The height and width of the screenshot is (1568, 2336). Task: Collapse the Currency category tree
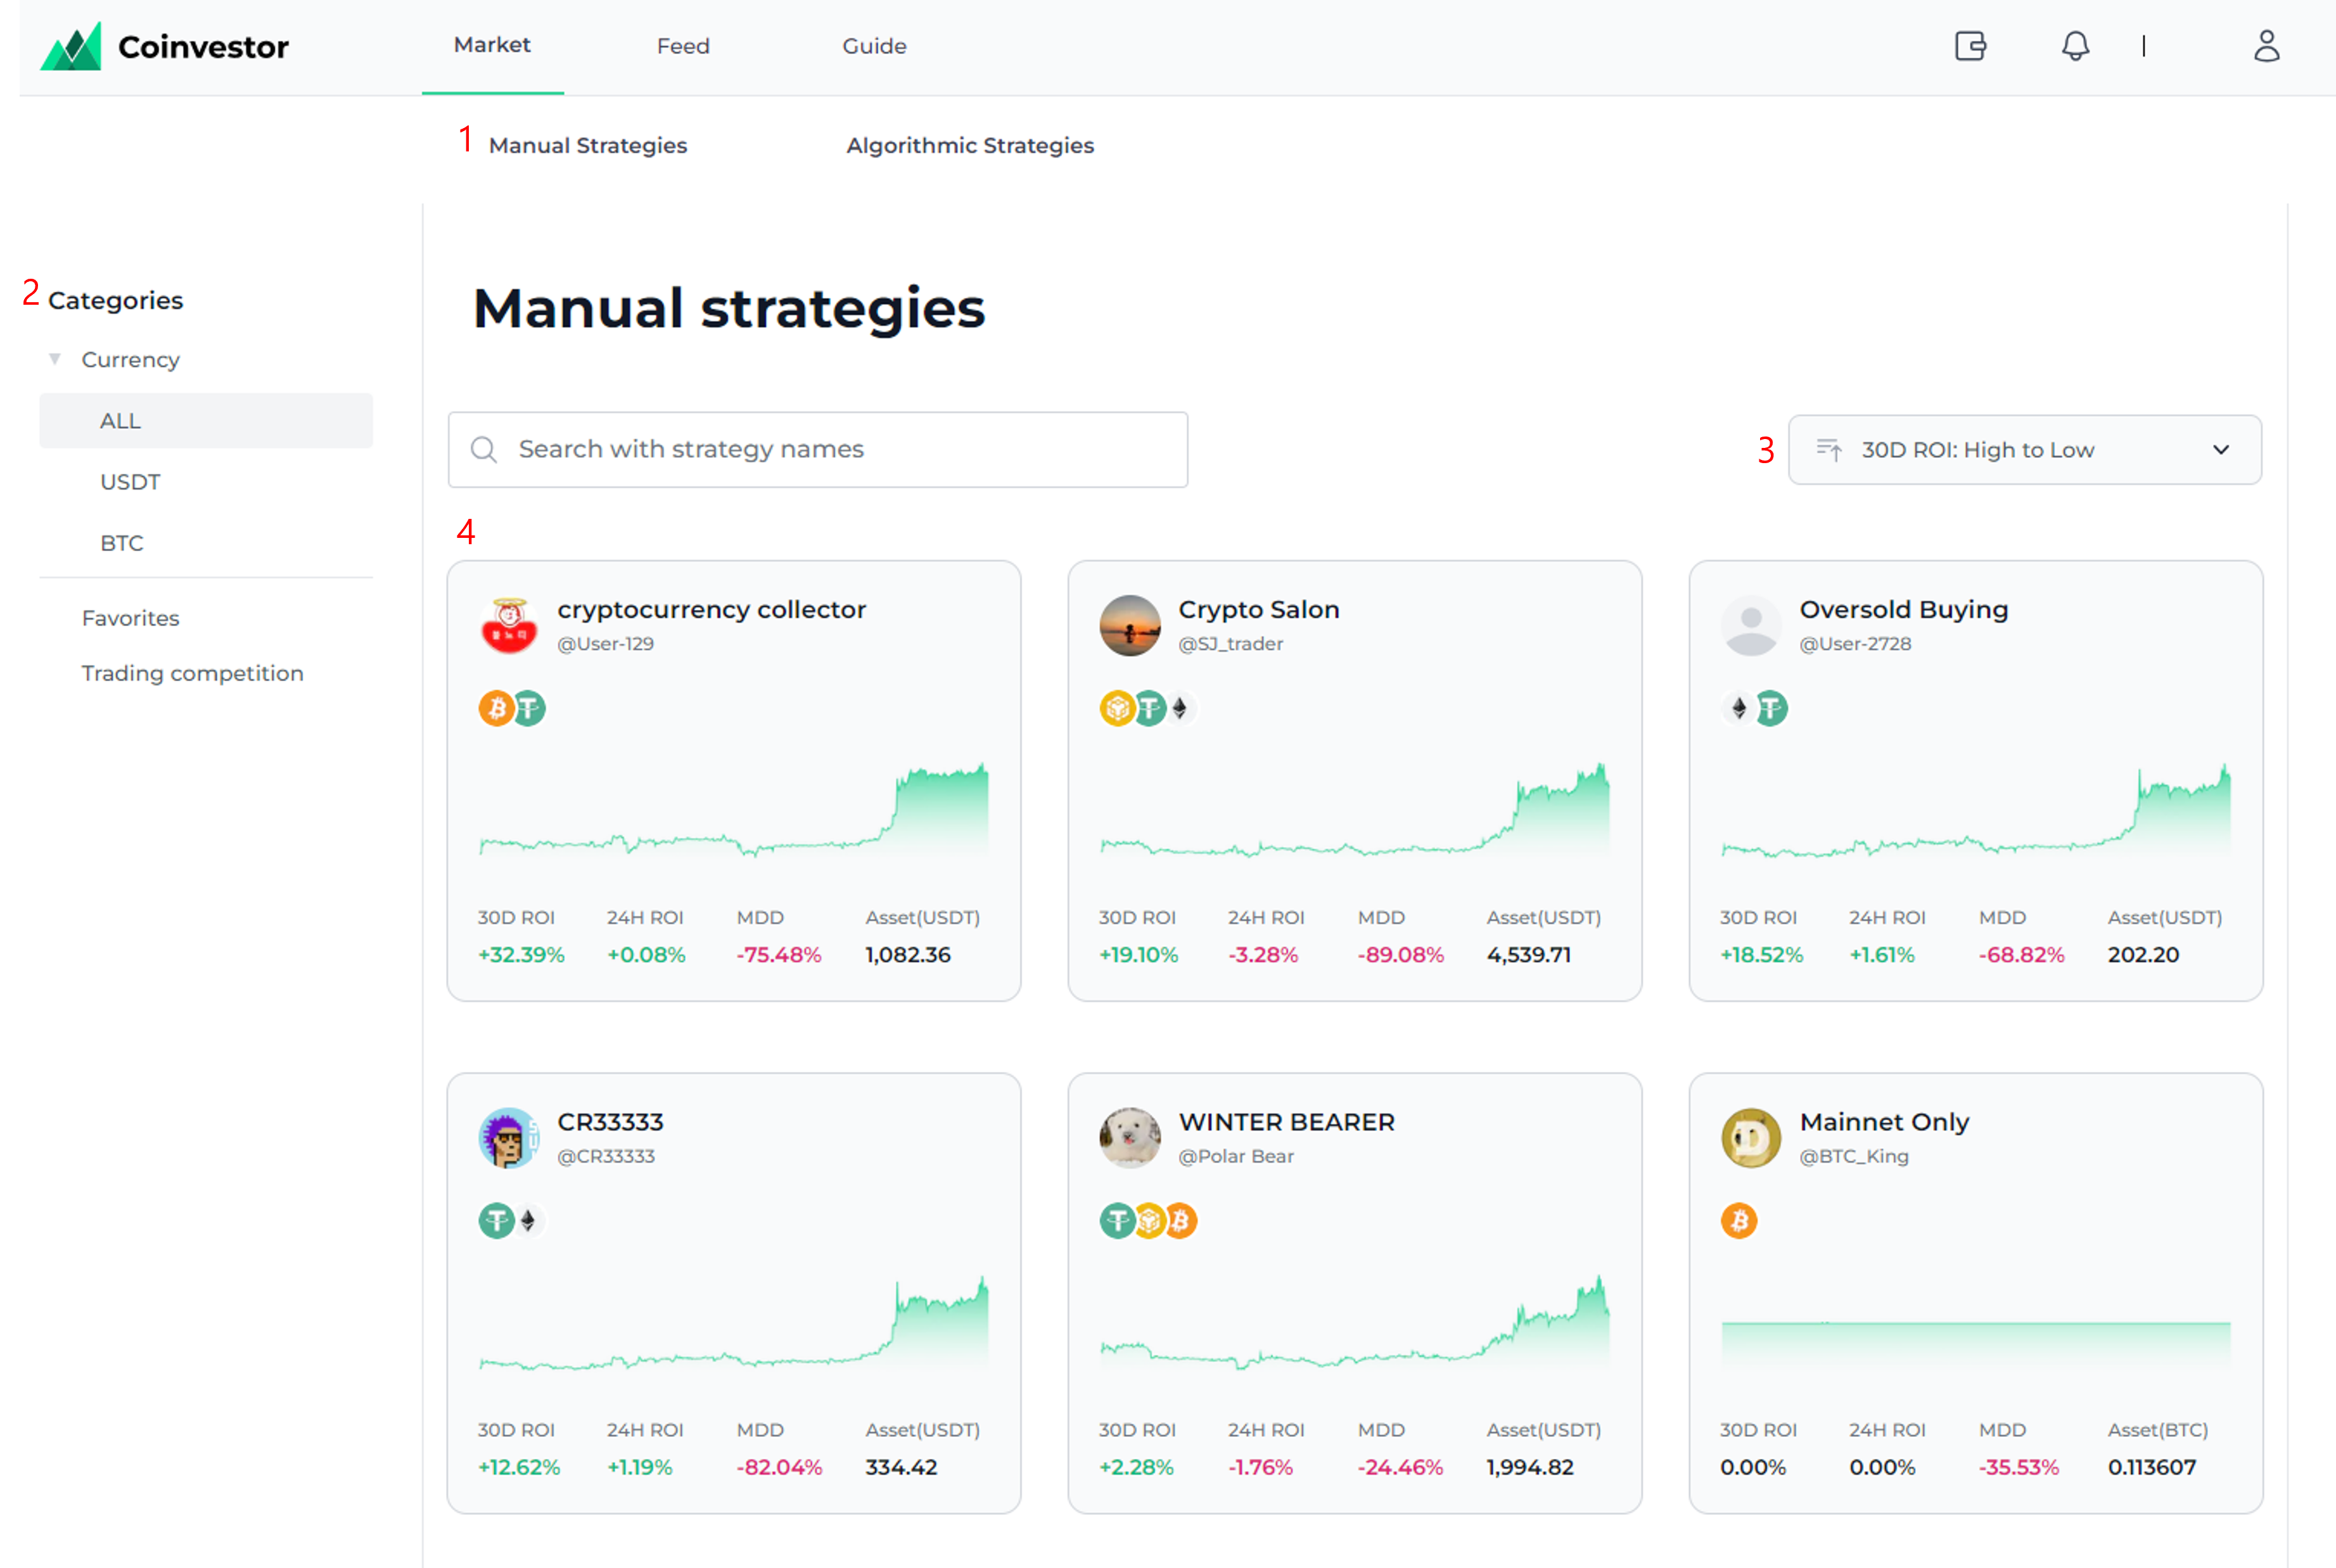(x=55, y=359)
